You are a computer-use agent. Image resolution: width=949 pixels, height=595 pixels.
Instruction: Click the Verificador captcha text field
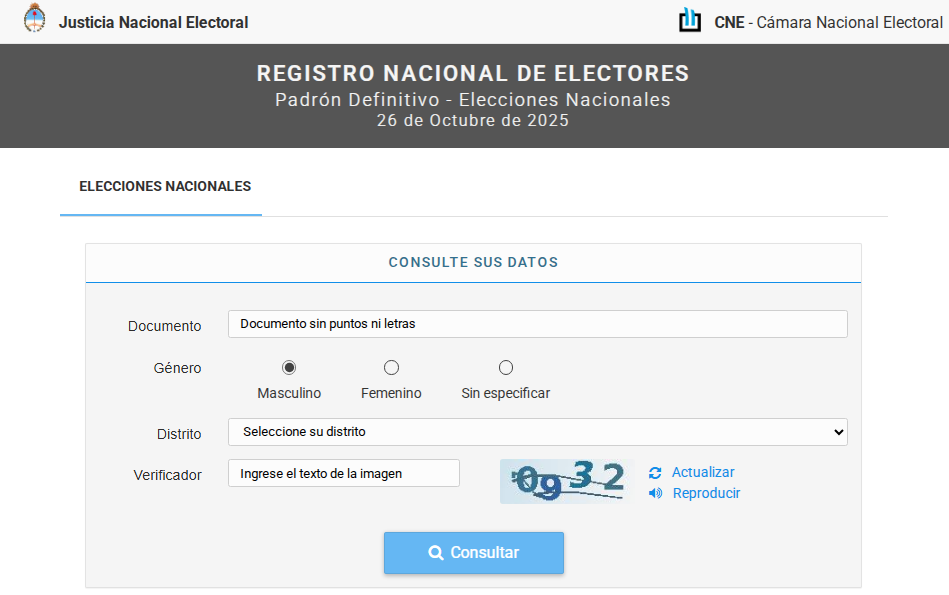[343, 473]
